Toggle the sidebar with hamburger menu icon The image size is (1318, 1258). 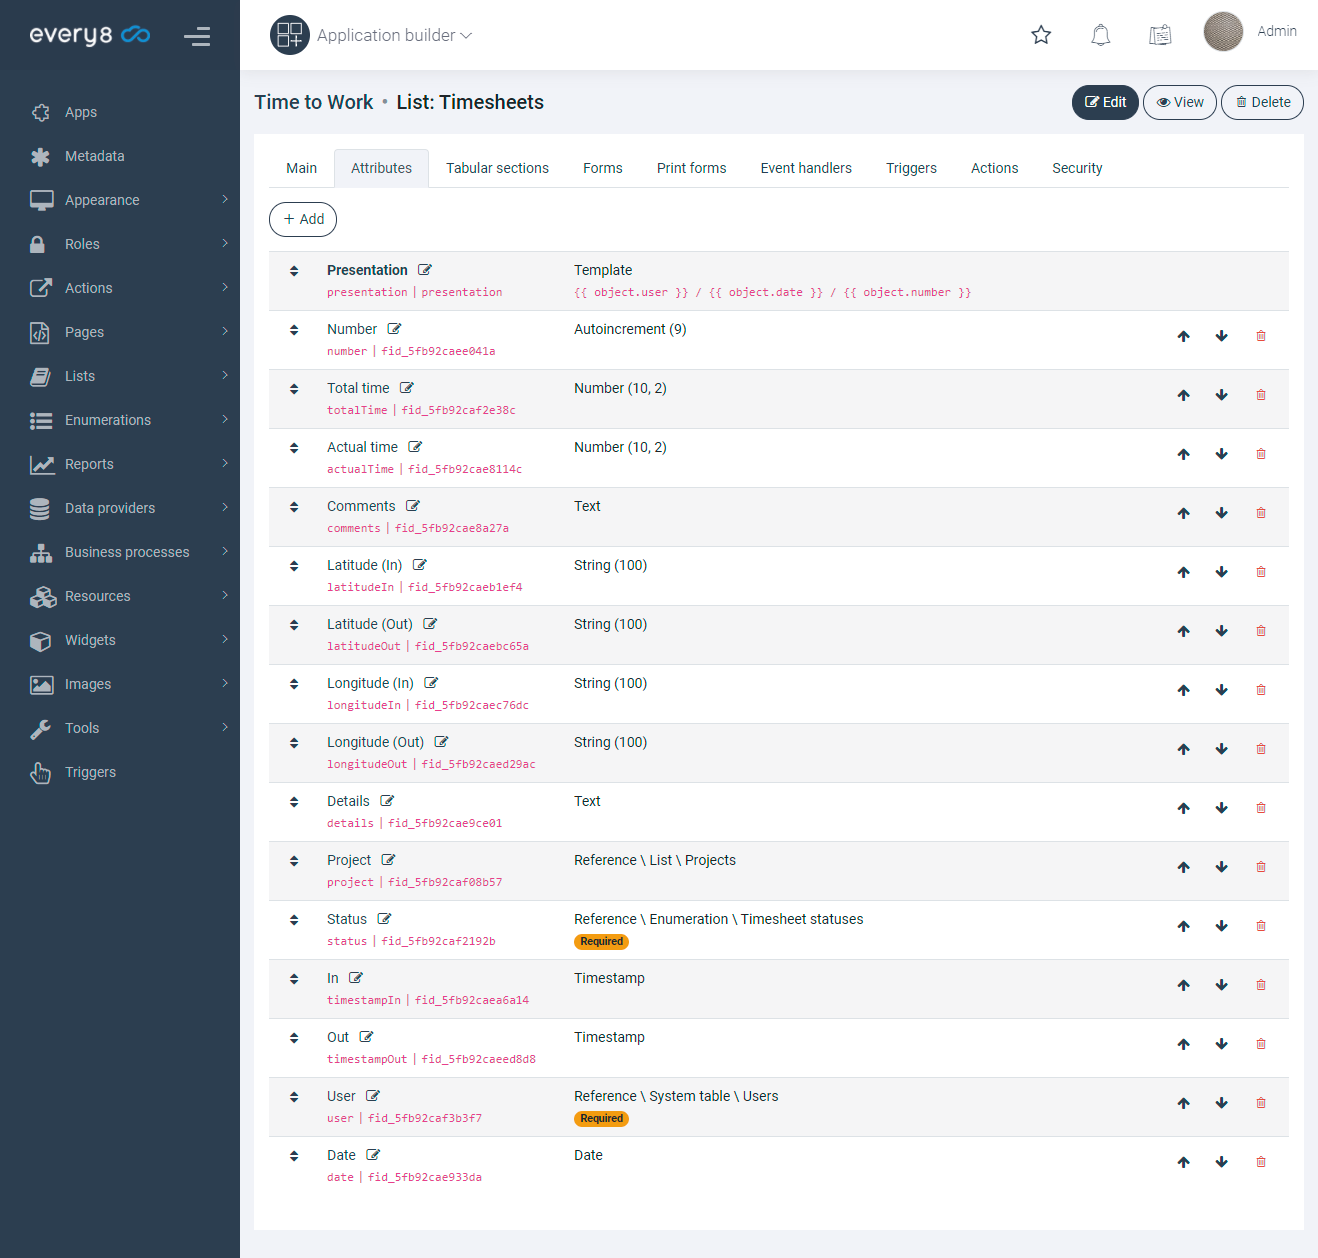click(x=197, y=37)
